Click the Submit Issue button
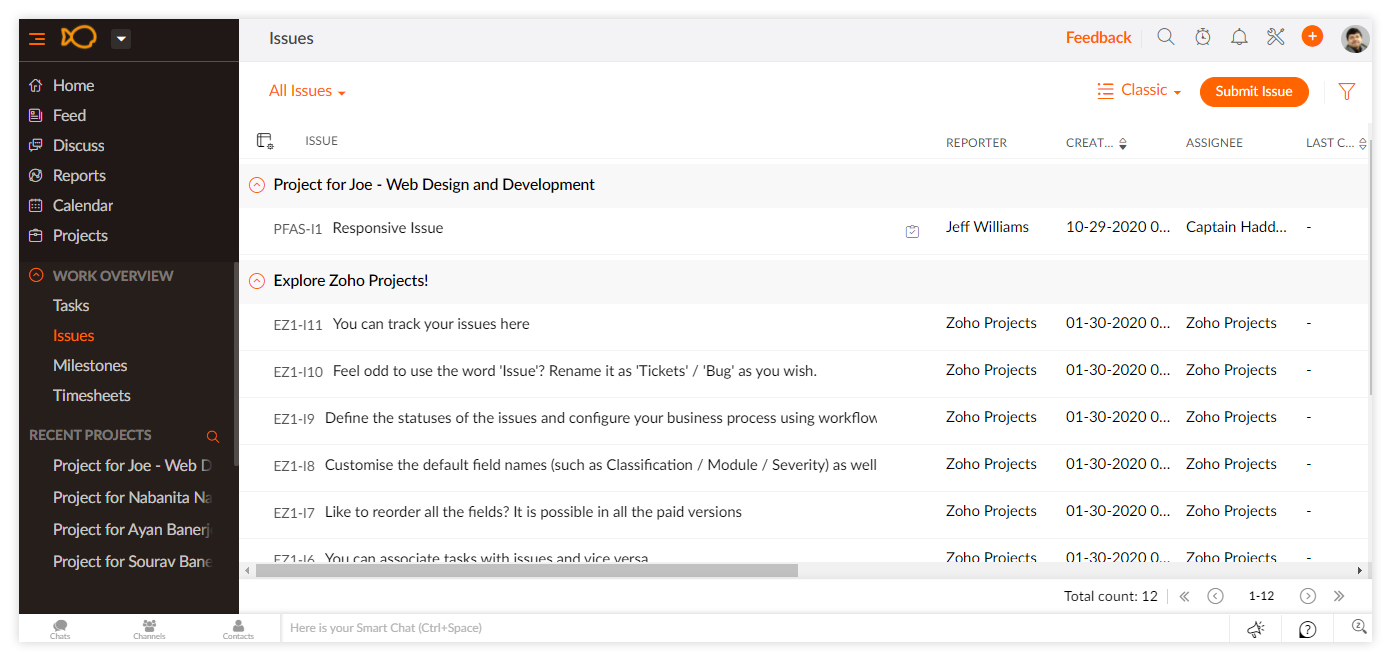 point(1254,91)
